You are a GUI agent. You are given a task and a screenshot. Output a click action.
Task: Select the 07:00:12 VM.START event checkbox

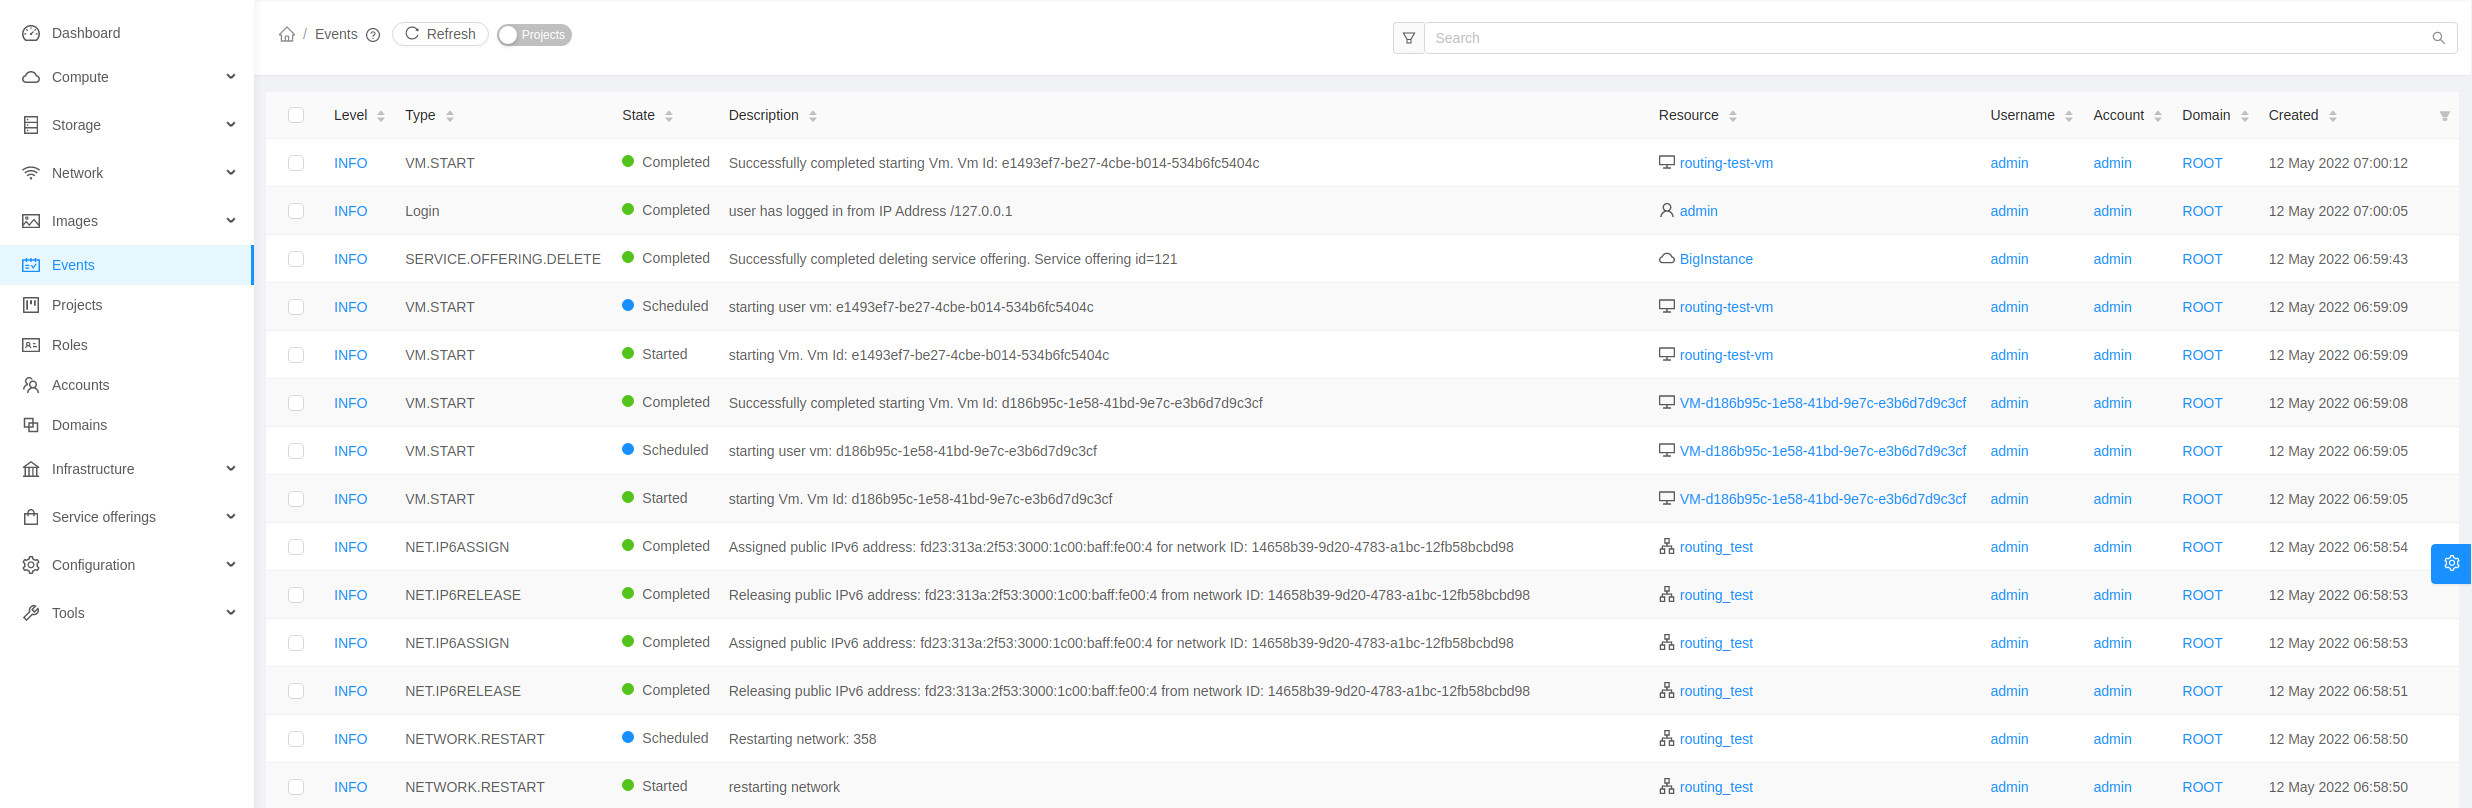296,163
